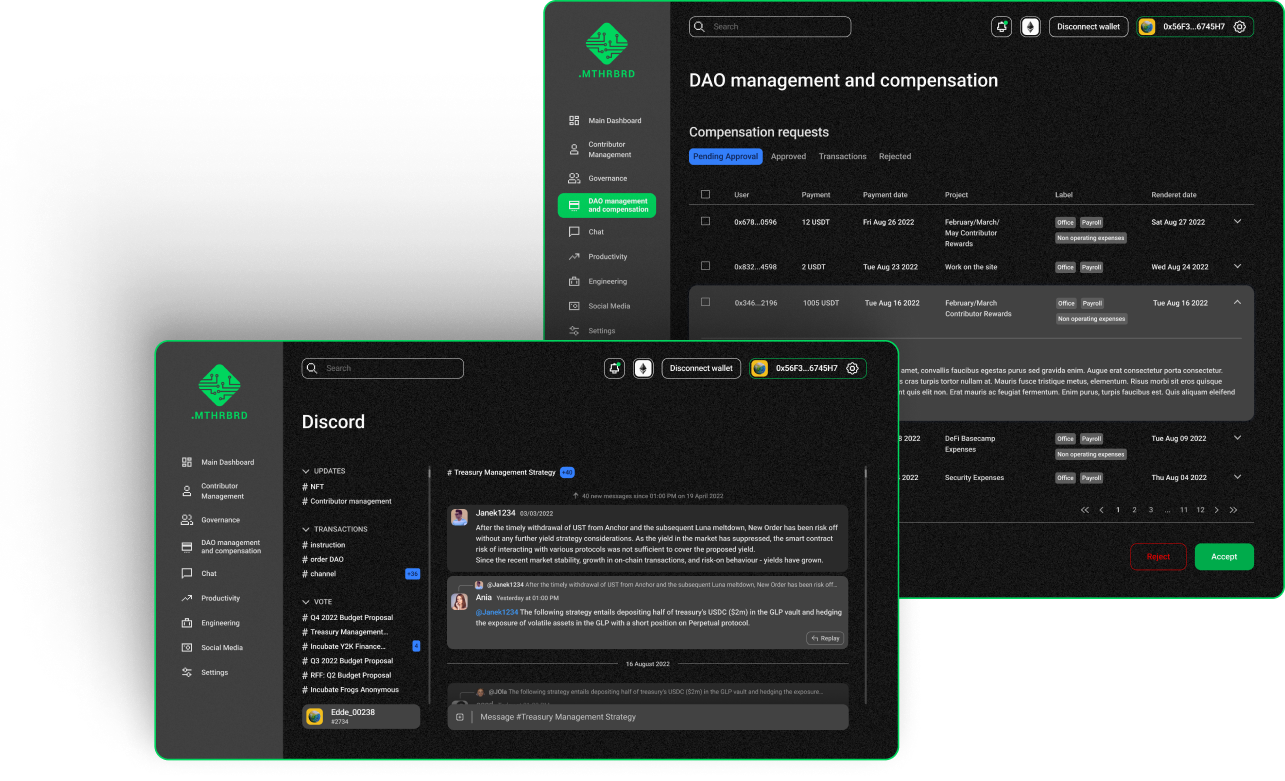
Task: Collapse the VOTE channel group
Action: coord(306,602)
